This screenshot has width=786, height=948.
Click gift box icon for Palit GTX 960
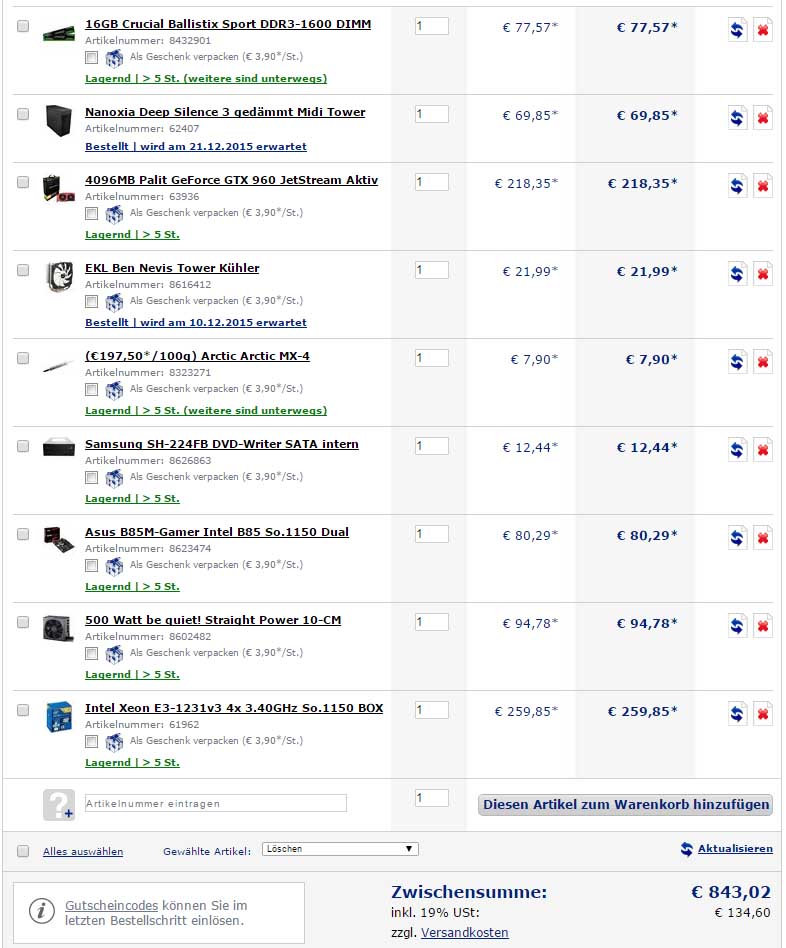click(x=114, y=214)
